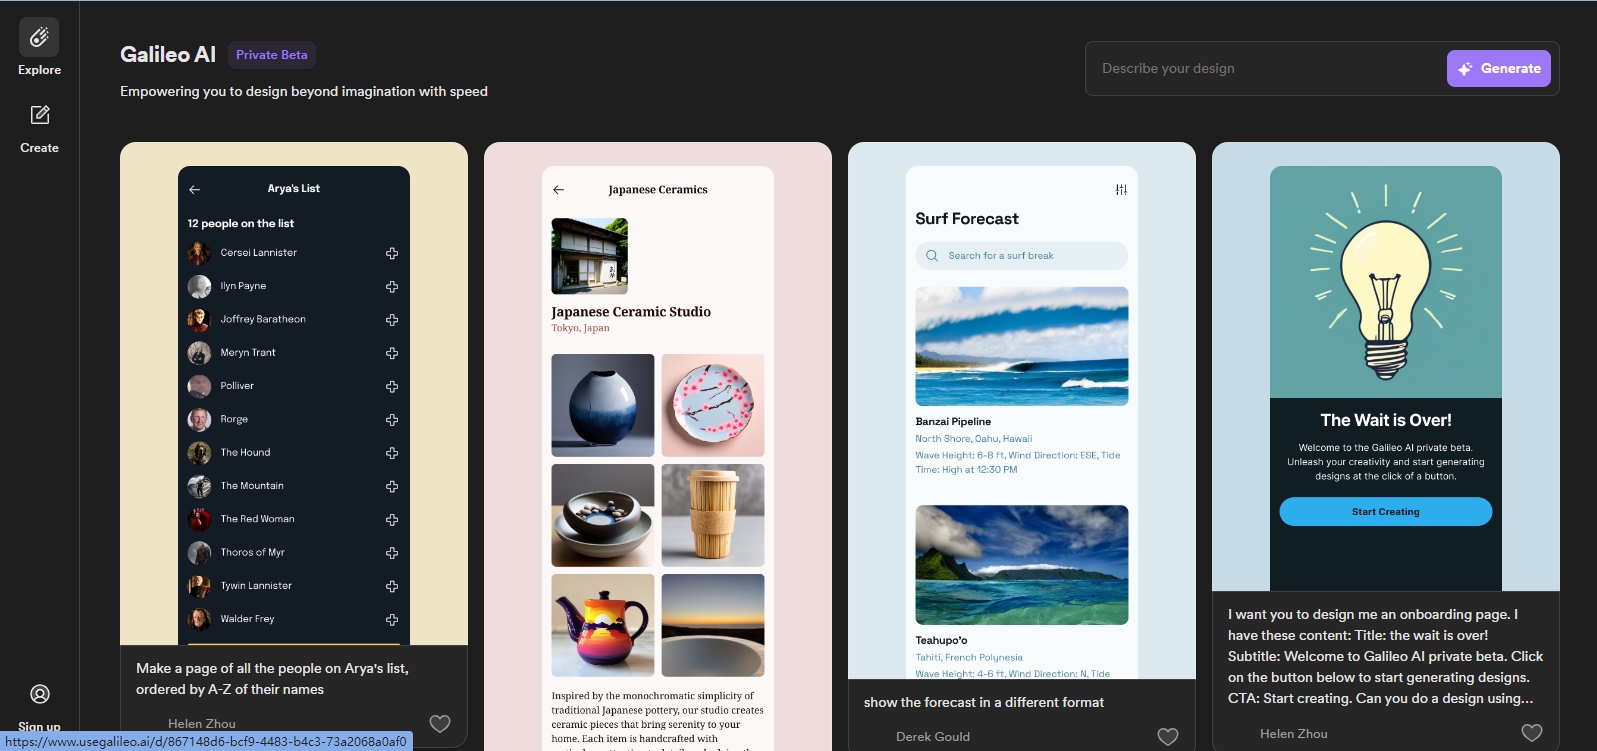Click the Teahupo'o wave photo
The image size is (1597, 751).
click(x=1022, y=565)
